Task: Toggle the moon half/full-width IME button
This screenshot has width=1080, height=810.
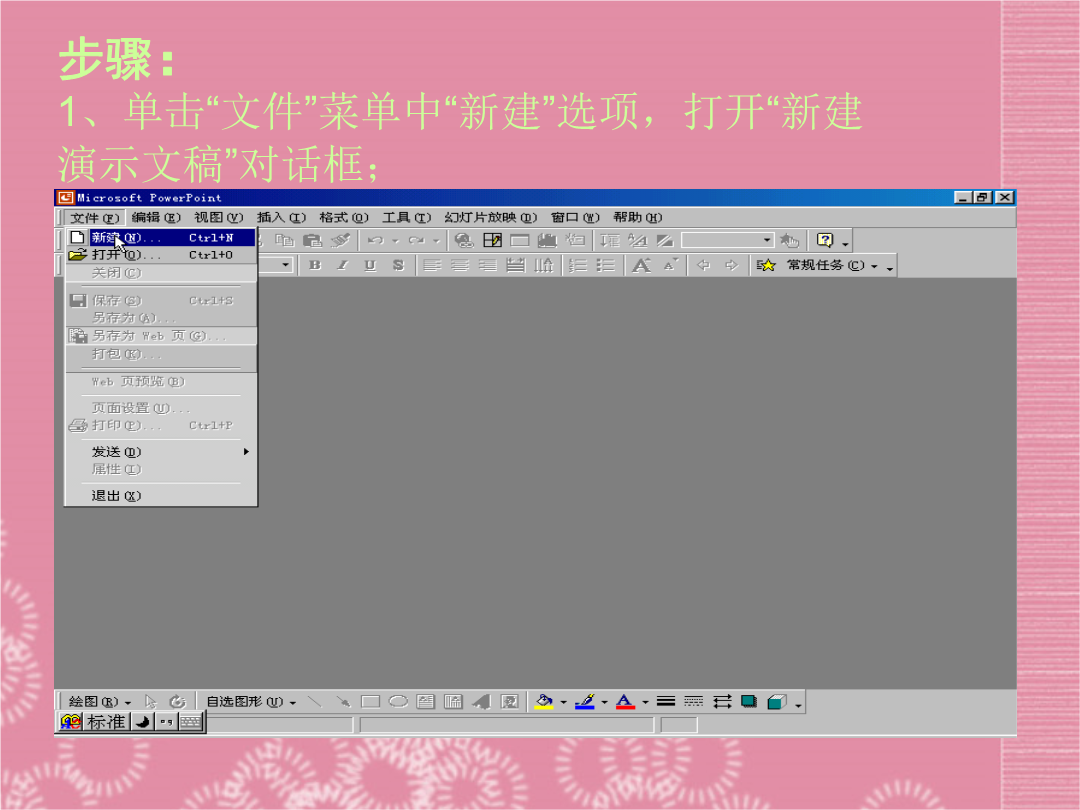Action: pyautogui.click(x=143, y=722)
